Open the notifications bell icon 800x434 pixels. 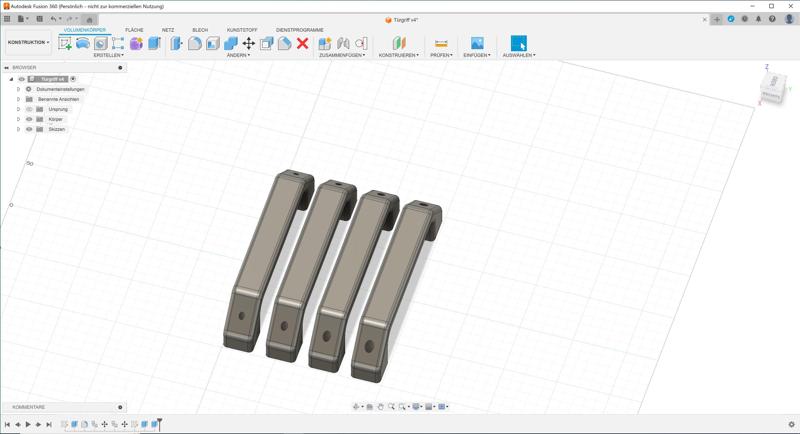(758, 19)
